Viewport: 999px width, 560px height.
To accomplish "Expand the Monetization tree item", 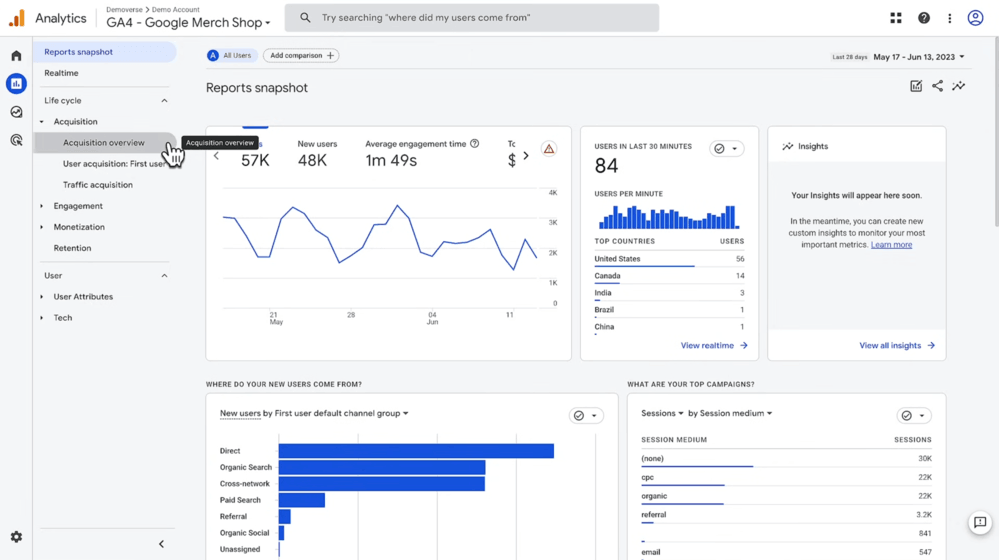I will 42,227.
